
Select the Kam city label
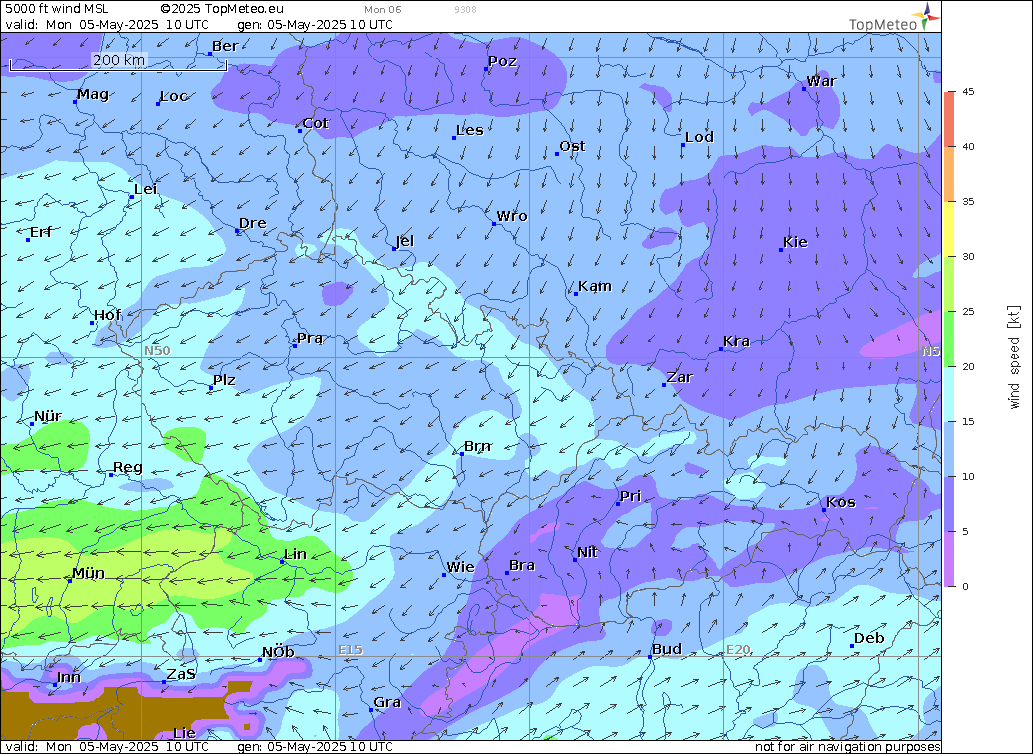pyautogui.click(x=595, y=286)
